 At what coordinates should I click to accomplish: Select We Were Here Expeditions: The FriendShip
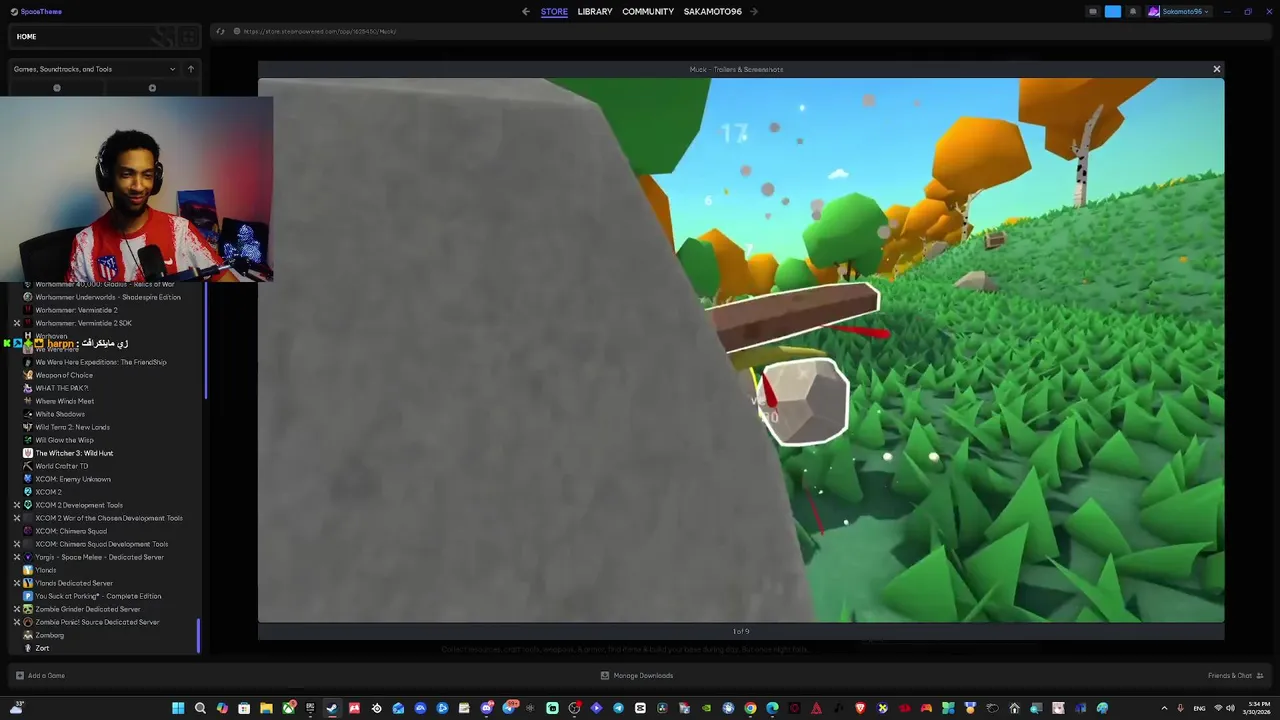pos(101,362)
